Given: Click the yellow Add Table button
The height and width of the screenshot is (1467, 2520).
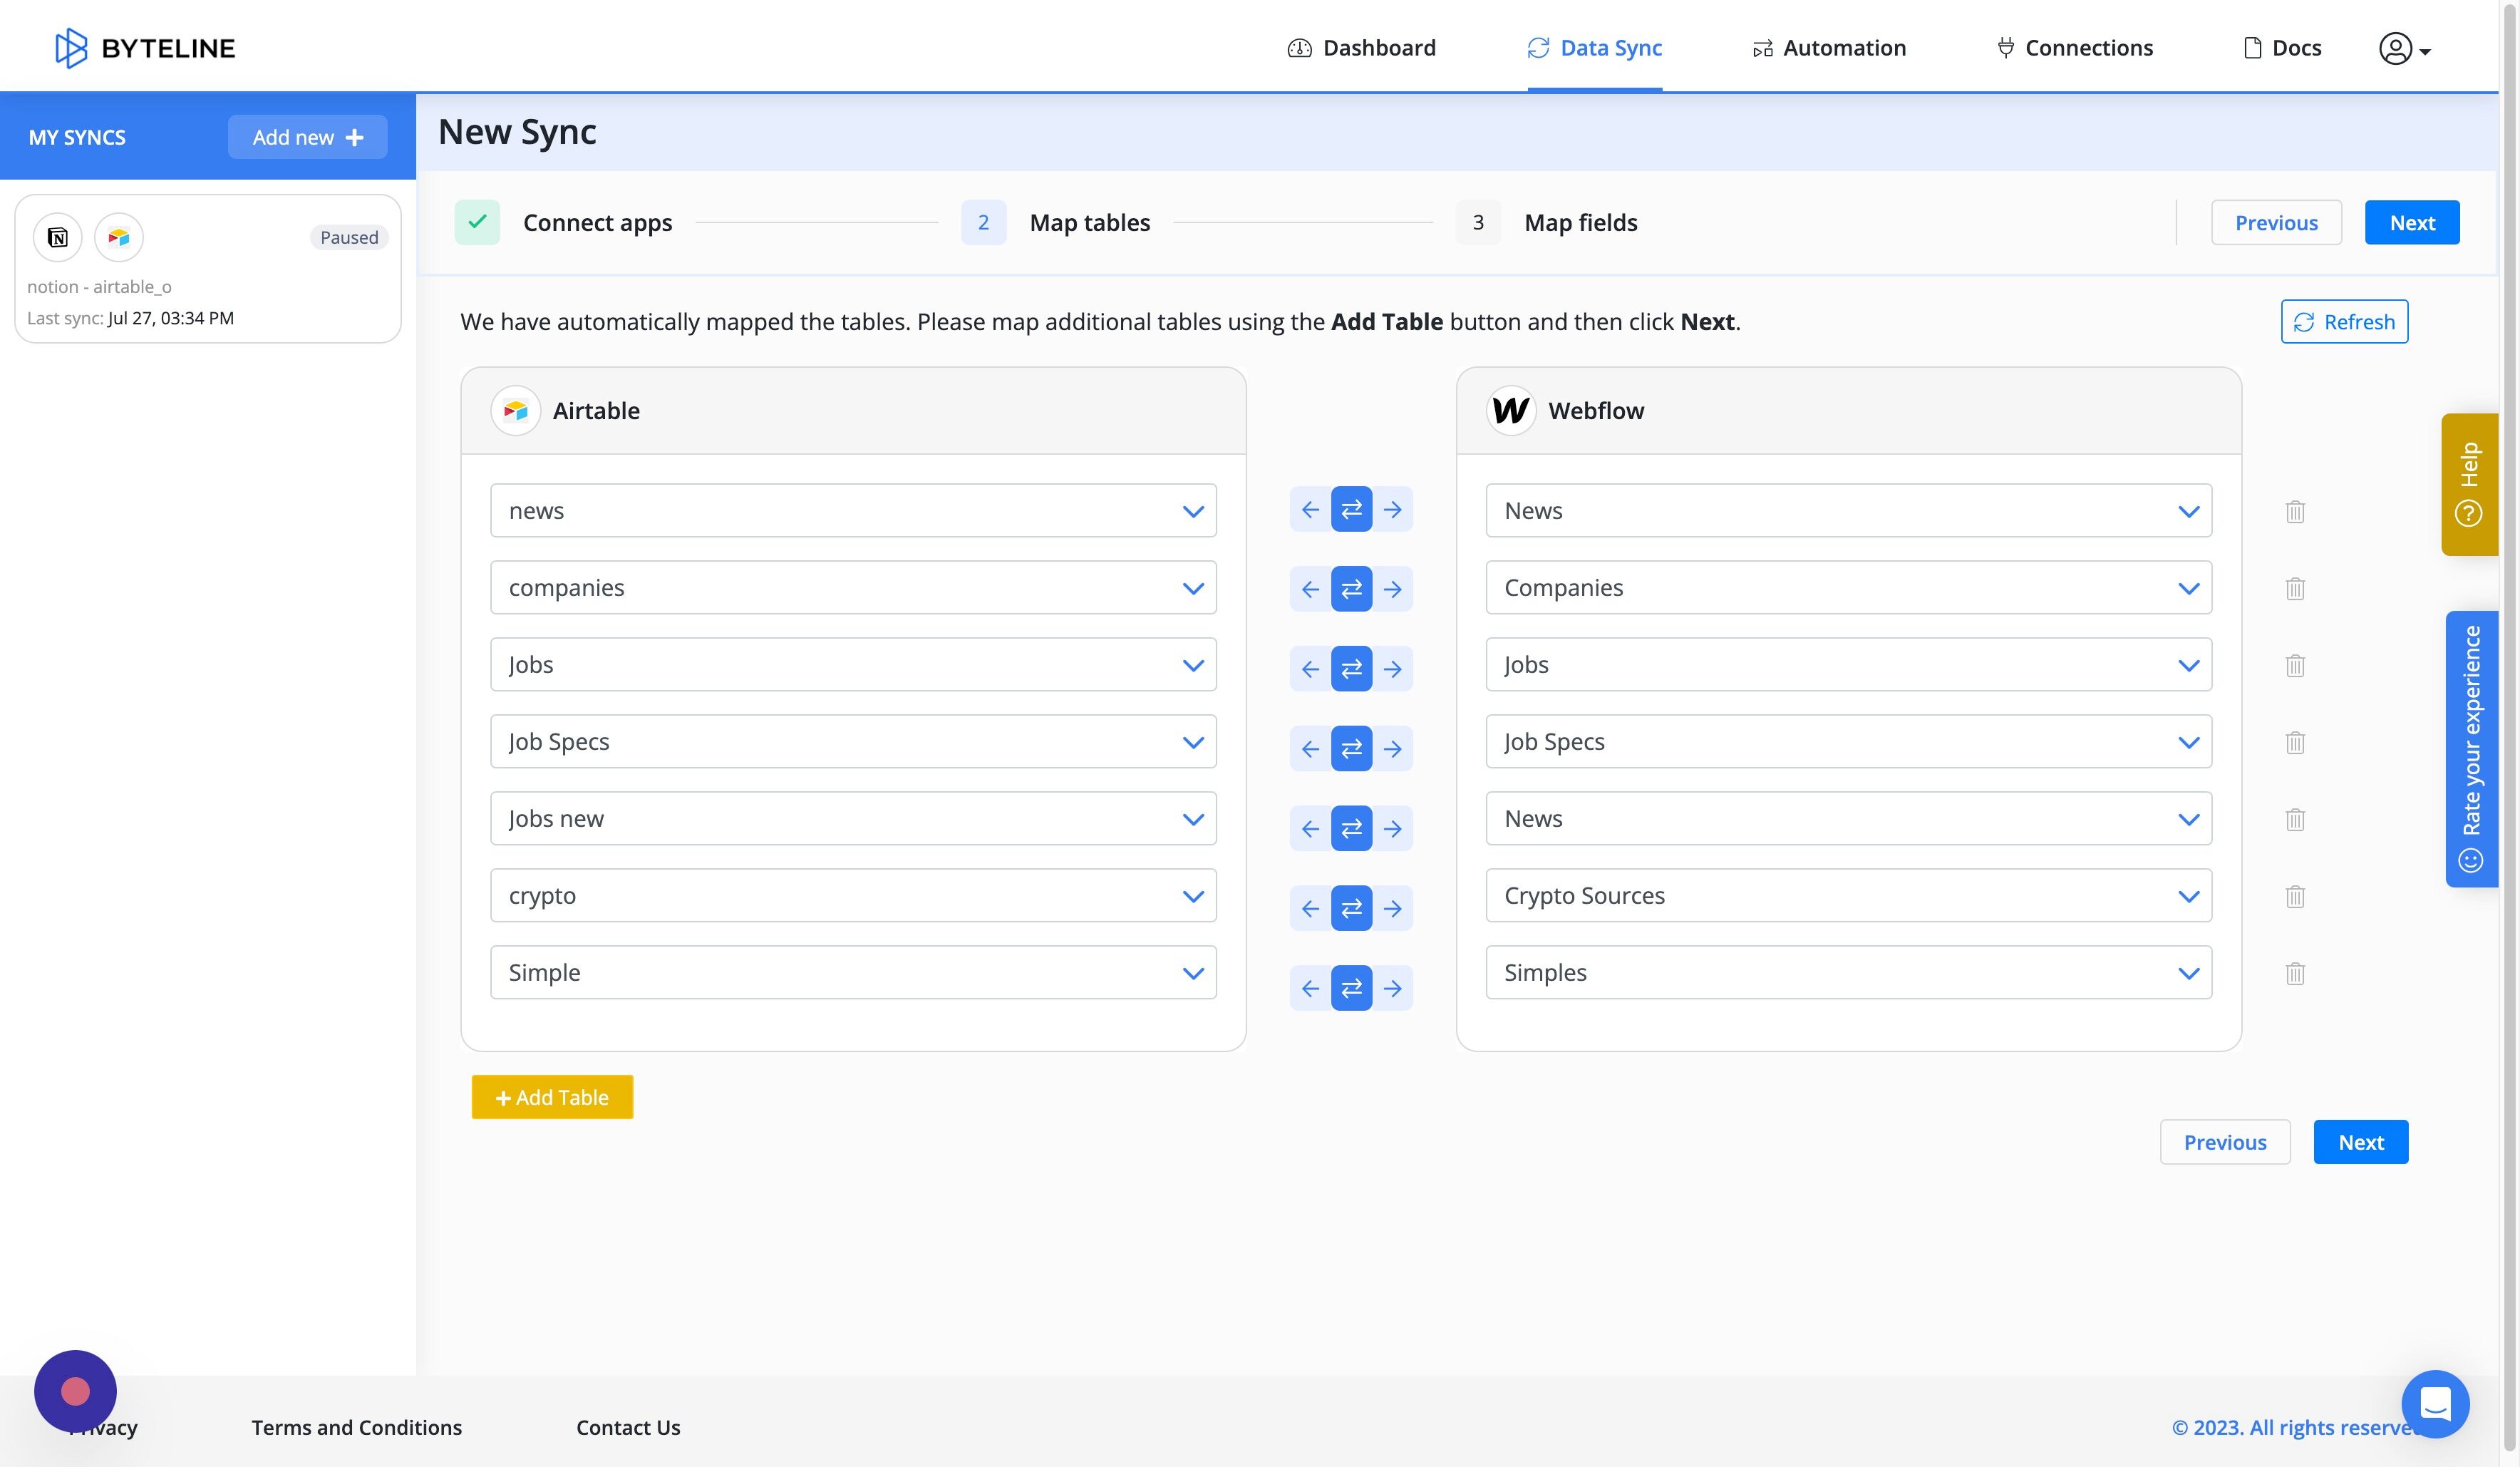Looking at the screenshot, I should click(x=552, y=1097).
